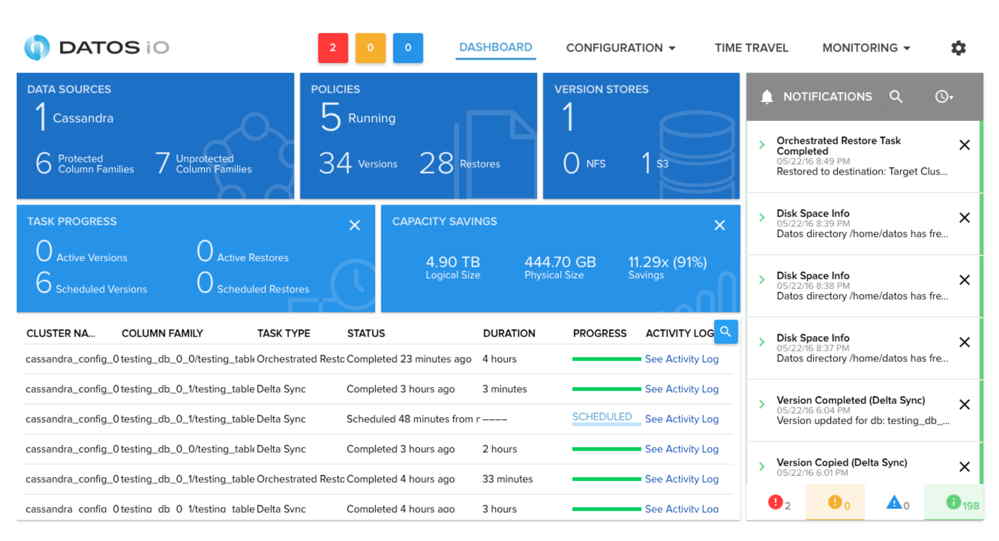Search the task table with magnifier button

(x=726, y=331)
